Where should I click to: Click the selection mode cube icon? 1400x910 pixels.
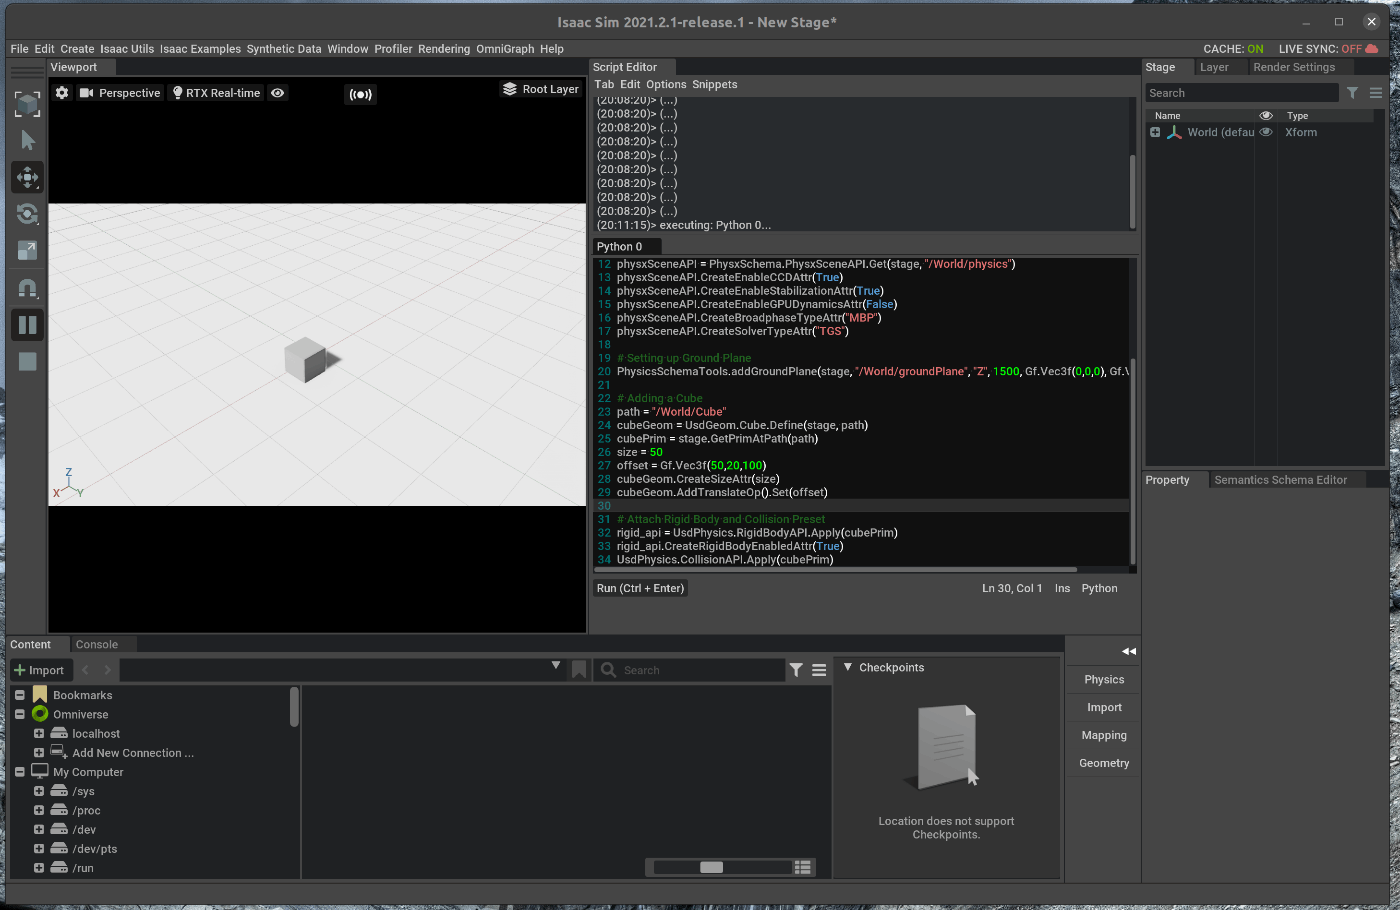(27, 103)
